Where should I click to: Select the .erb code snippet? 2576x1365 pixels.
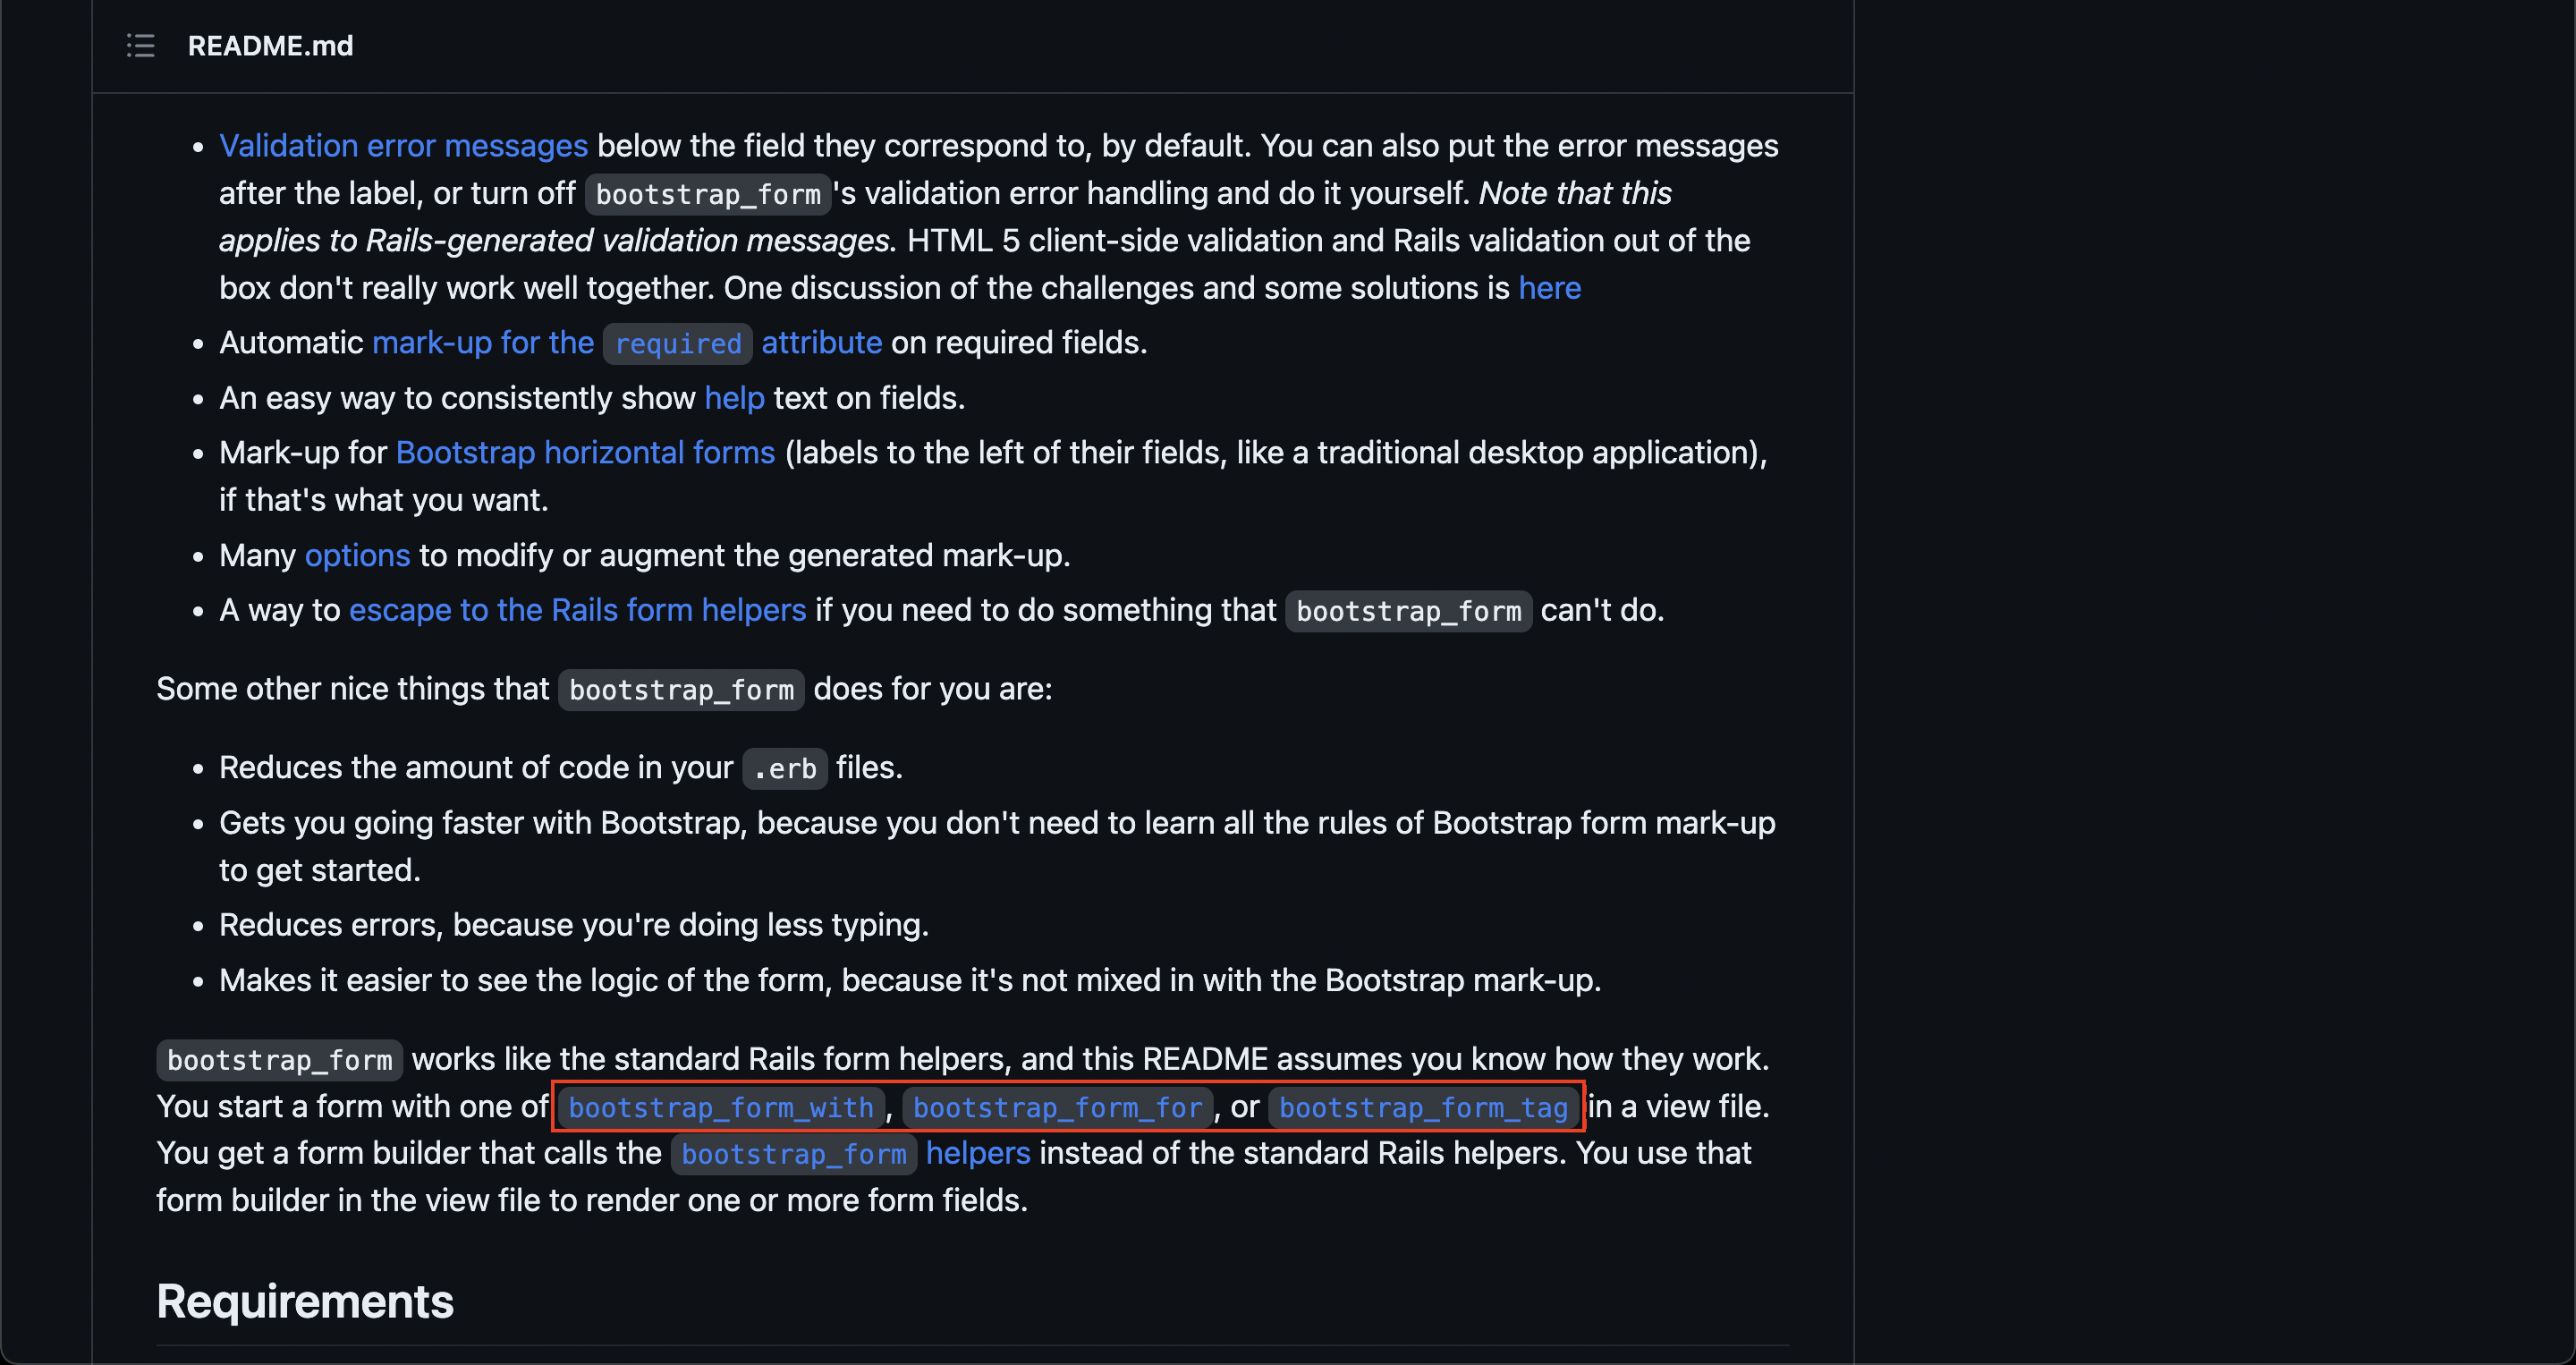click(x=784, y=768)
